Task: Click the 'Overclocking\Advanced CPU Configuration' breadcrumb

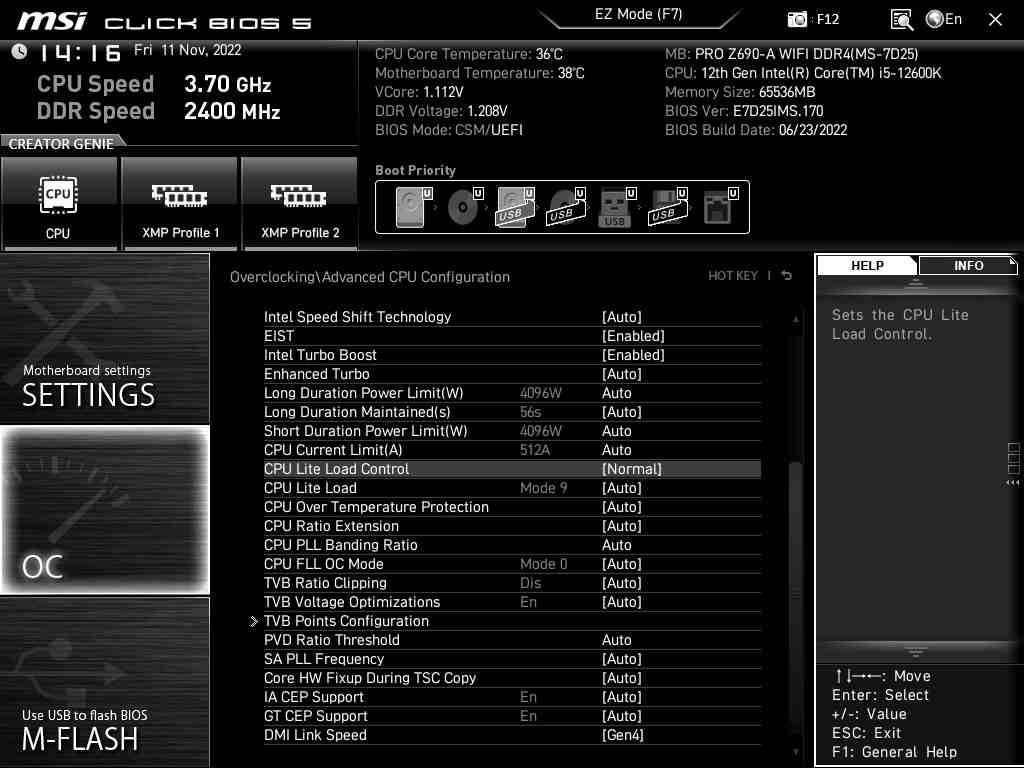Action: (370, 277)
